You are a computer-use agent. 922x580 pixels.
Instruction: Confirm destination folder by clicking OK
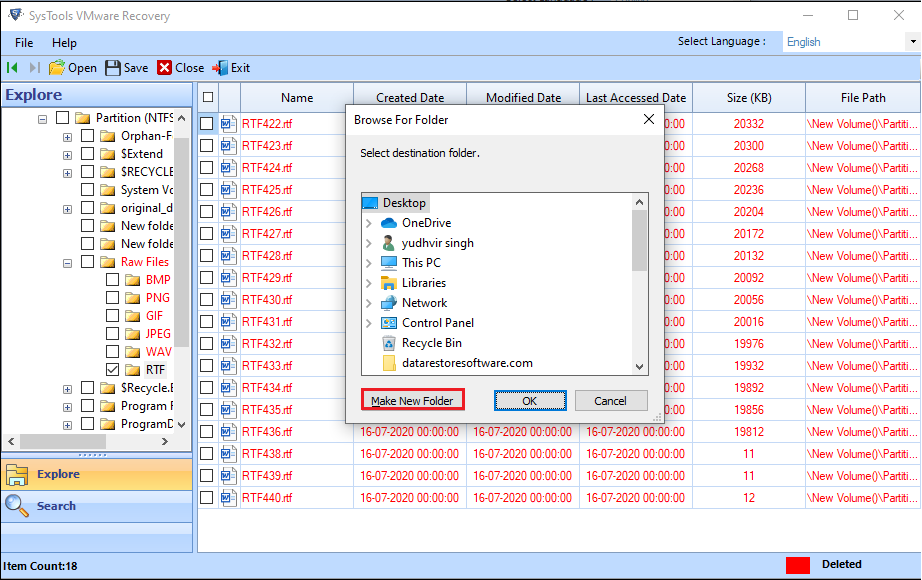coord(530,400)
